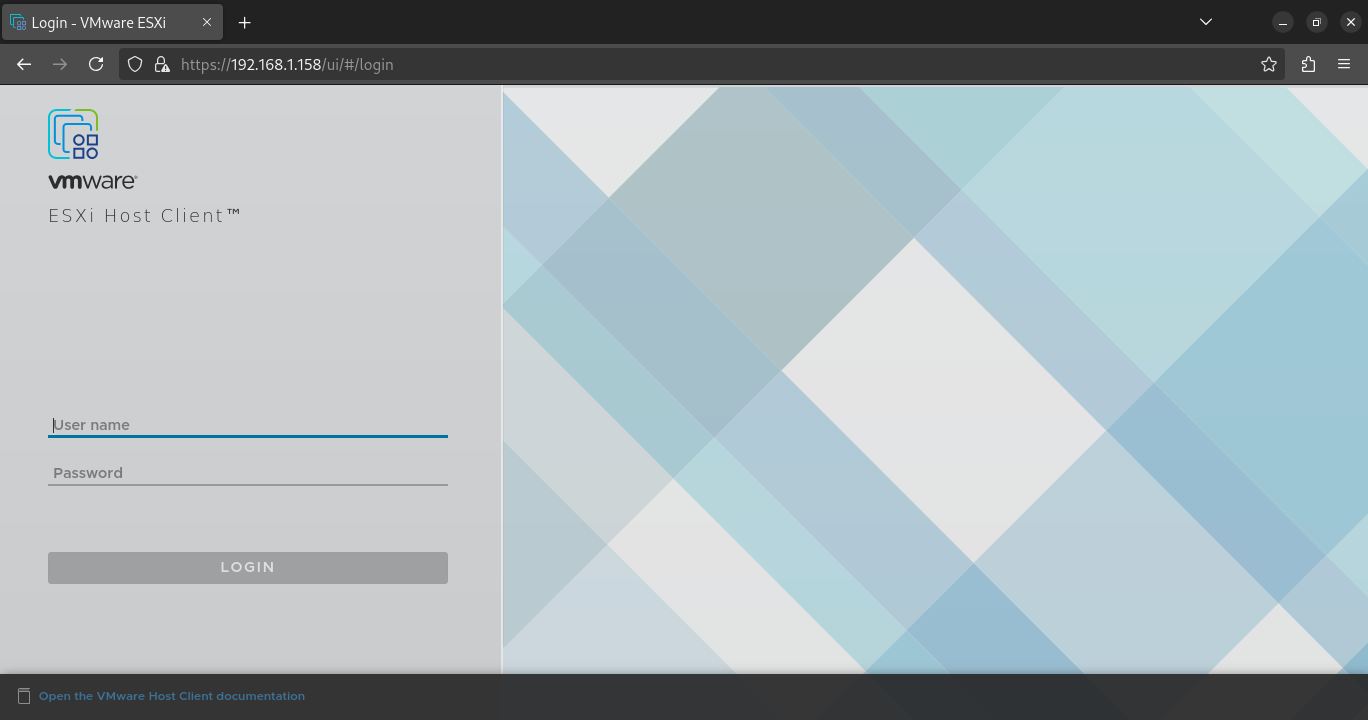Expand the list all tabs chevron

[x=1206, y=22]
